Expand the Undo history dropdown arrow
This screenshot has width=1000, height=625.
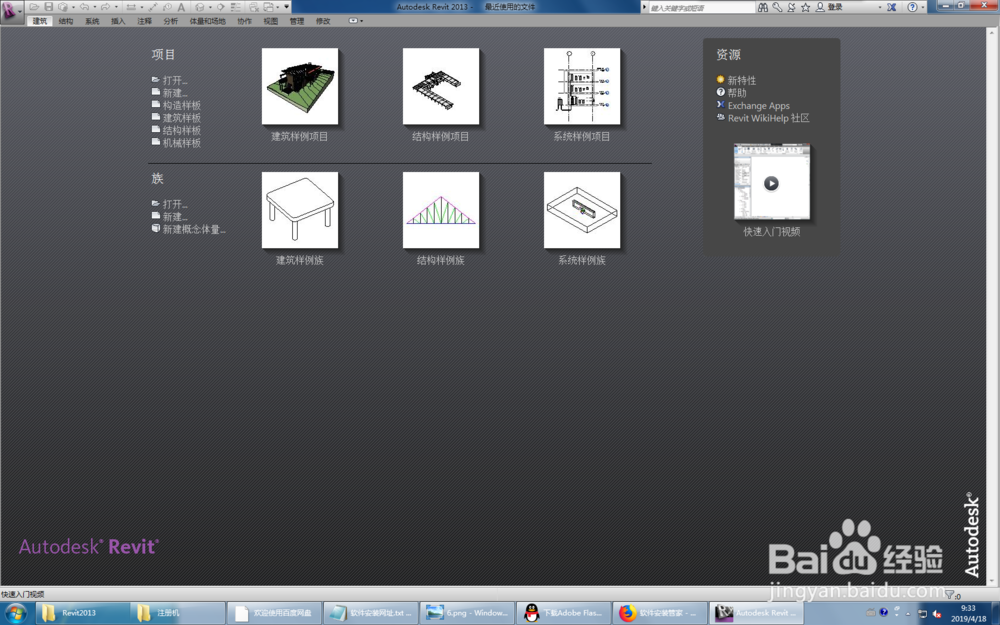click(94, 7)
